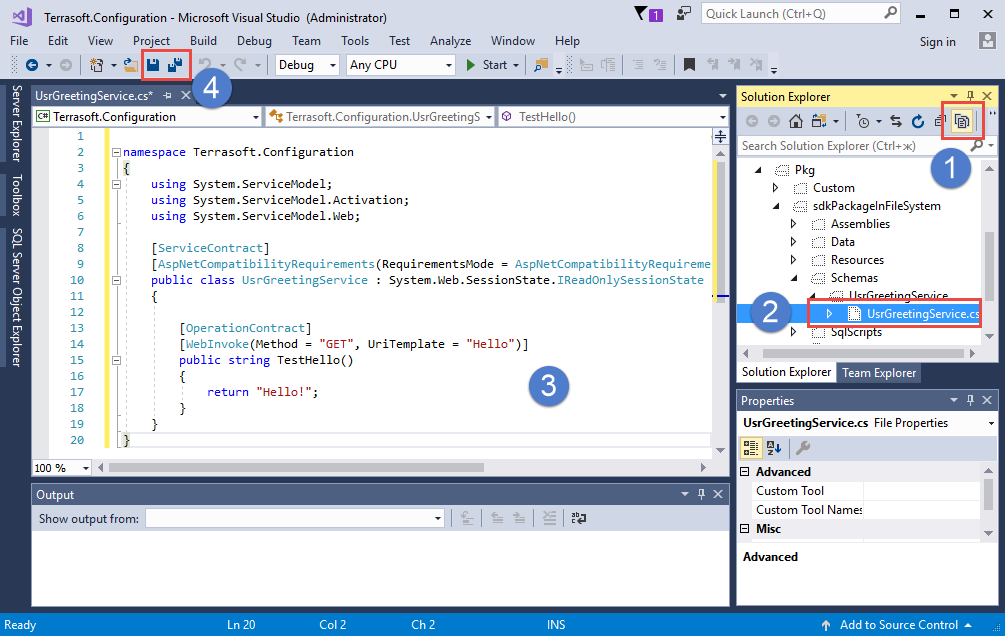Open the Any CPU platform dropdown
Screen dimensions: 1005x636
[400, 65]
